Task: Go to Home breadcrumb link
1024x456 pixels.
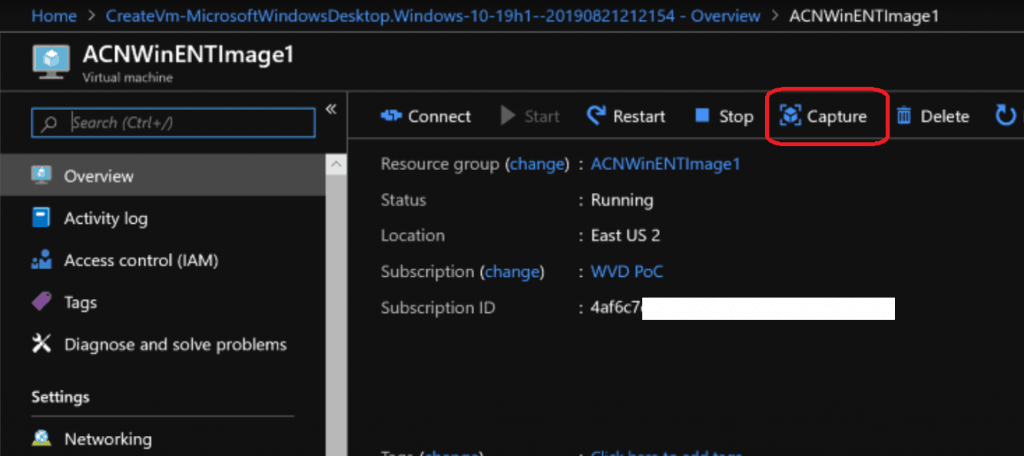Action: [x=53, y=15]
